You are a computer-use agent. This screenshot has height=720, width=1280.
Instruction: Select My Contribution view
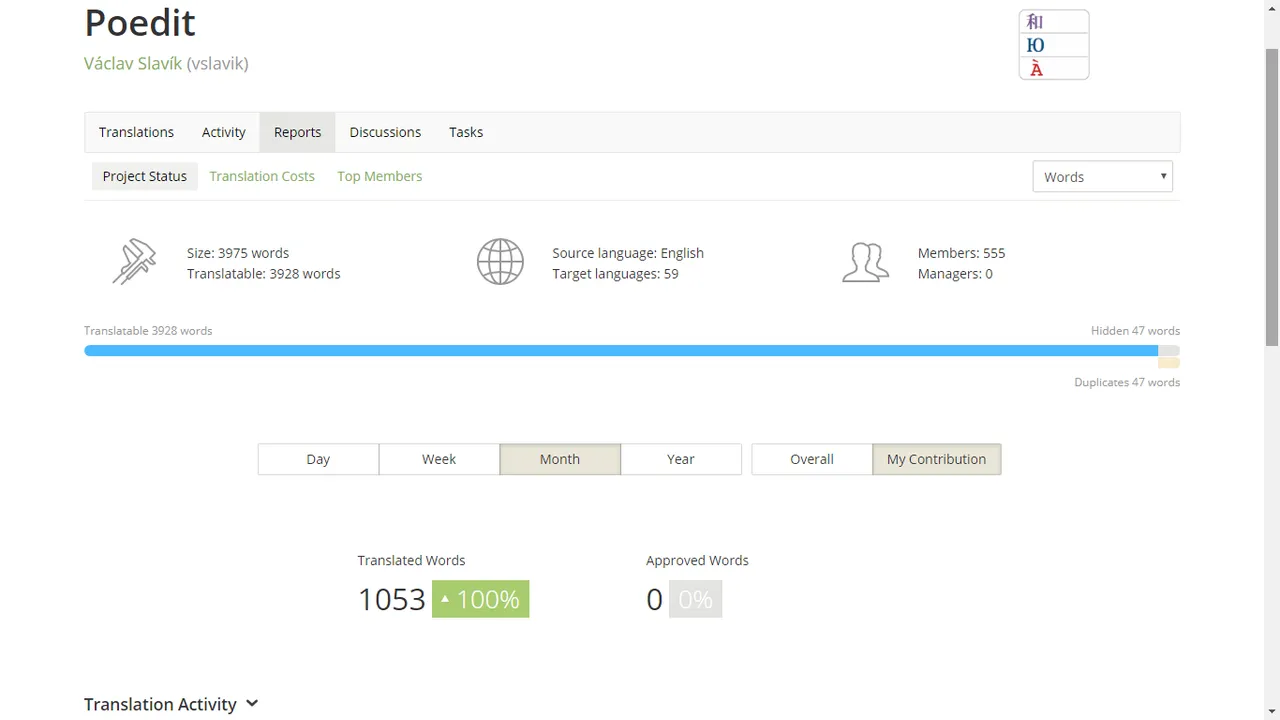click(x=937, y=459)
